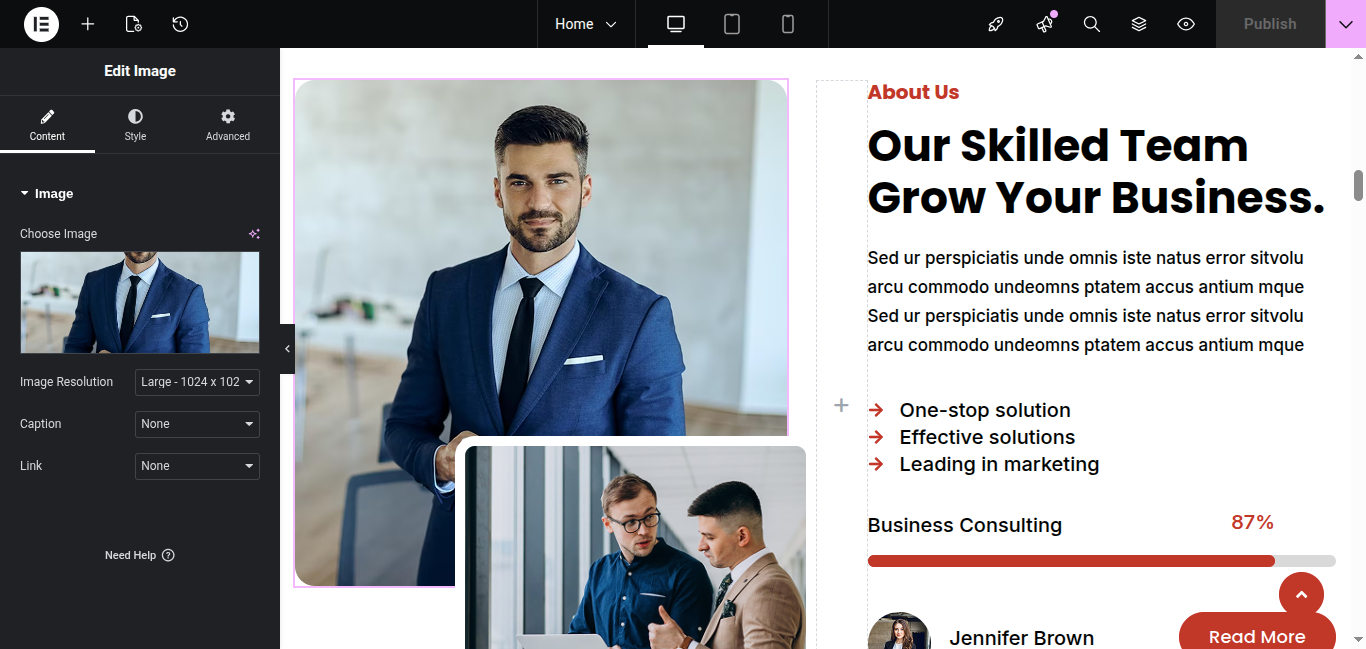
Task: Open the Caption dropdown
Action: [197, 424]
